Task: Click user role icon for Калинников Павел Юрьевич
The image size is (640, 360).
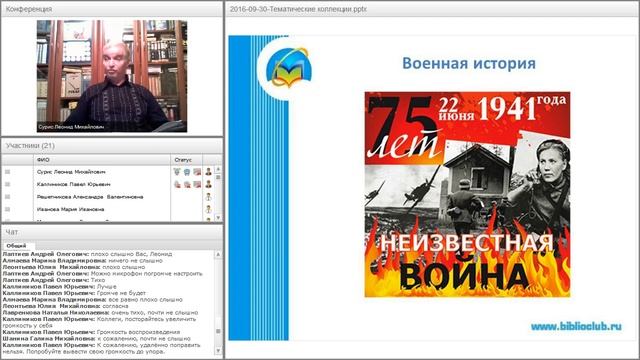Action: click(209, 184)
